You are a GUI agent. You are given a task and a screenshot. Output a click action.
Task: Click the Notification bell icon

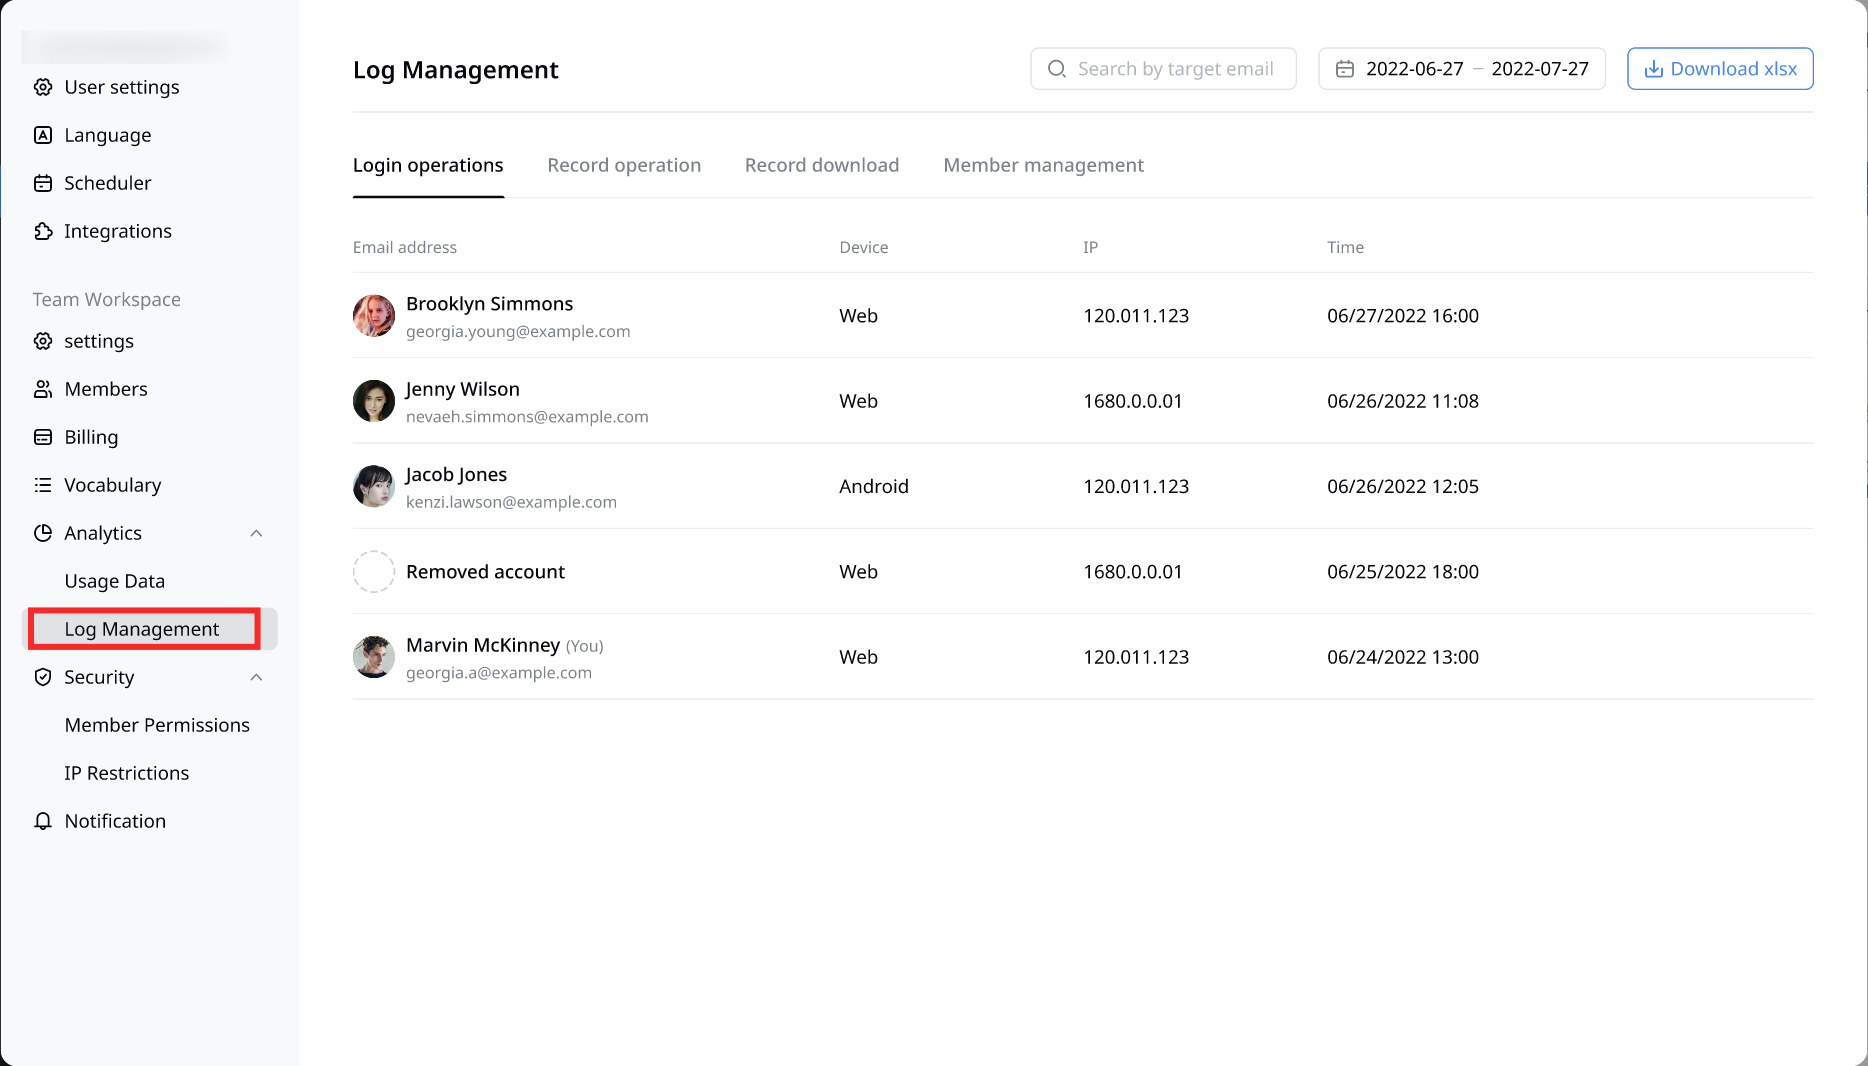click(x=43, y=821)
